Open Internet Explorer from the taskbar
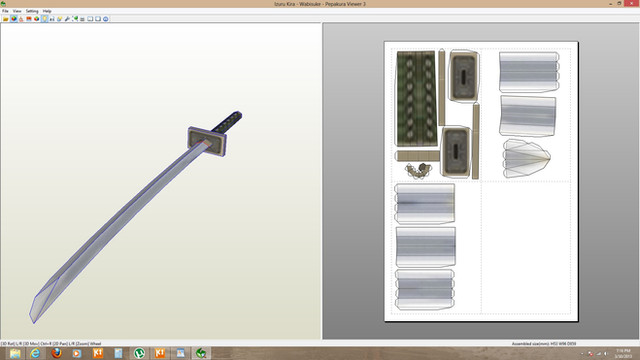This screenshot has height=360, width=640. pos(35,353)
